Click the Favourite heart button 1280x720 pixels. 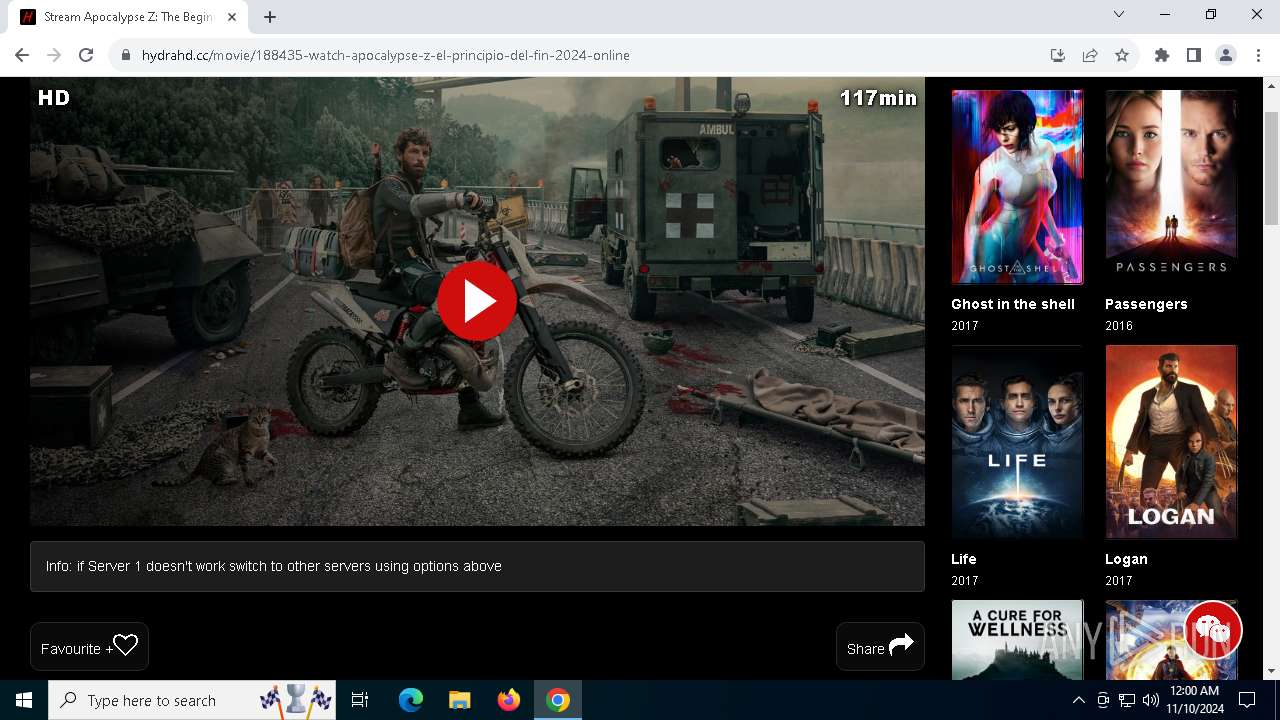[x=89, y=647]
